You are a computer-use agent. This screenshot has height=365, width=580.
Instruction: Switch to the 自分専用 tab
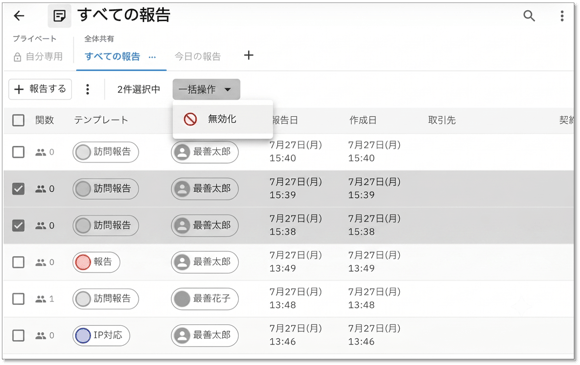[x=38, y=57]
